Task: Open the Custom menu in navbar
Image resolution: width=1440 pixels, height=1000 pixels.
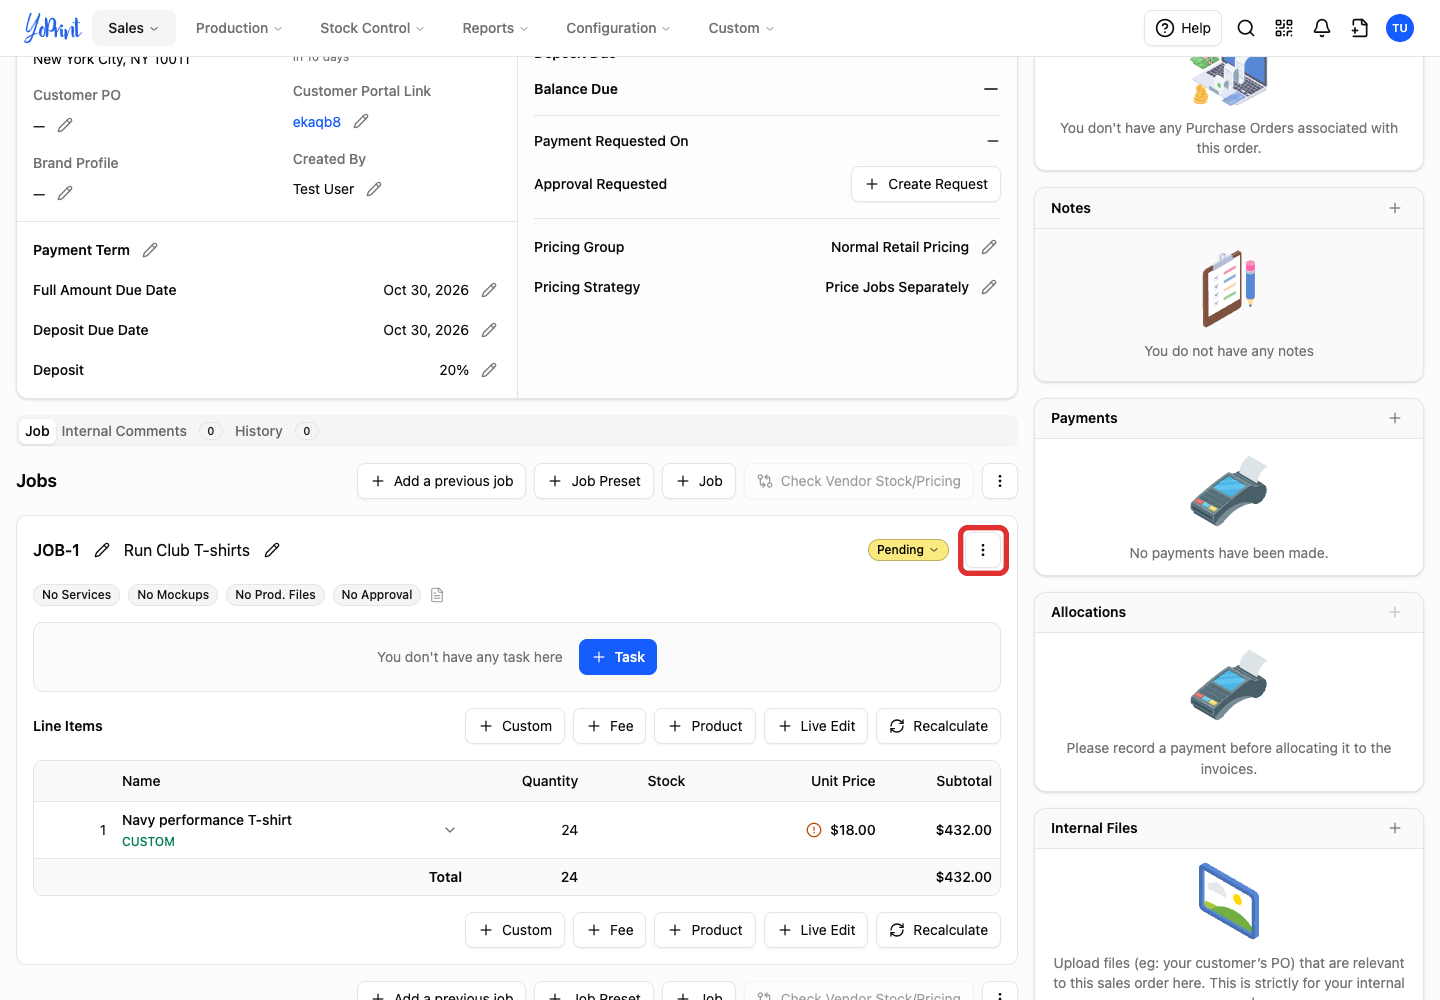Action: tap(741, 28)
